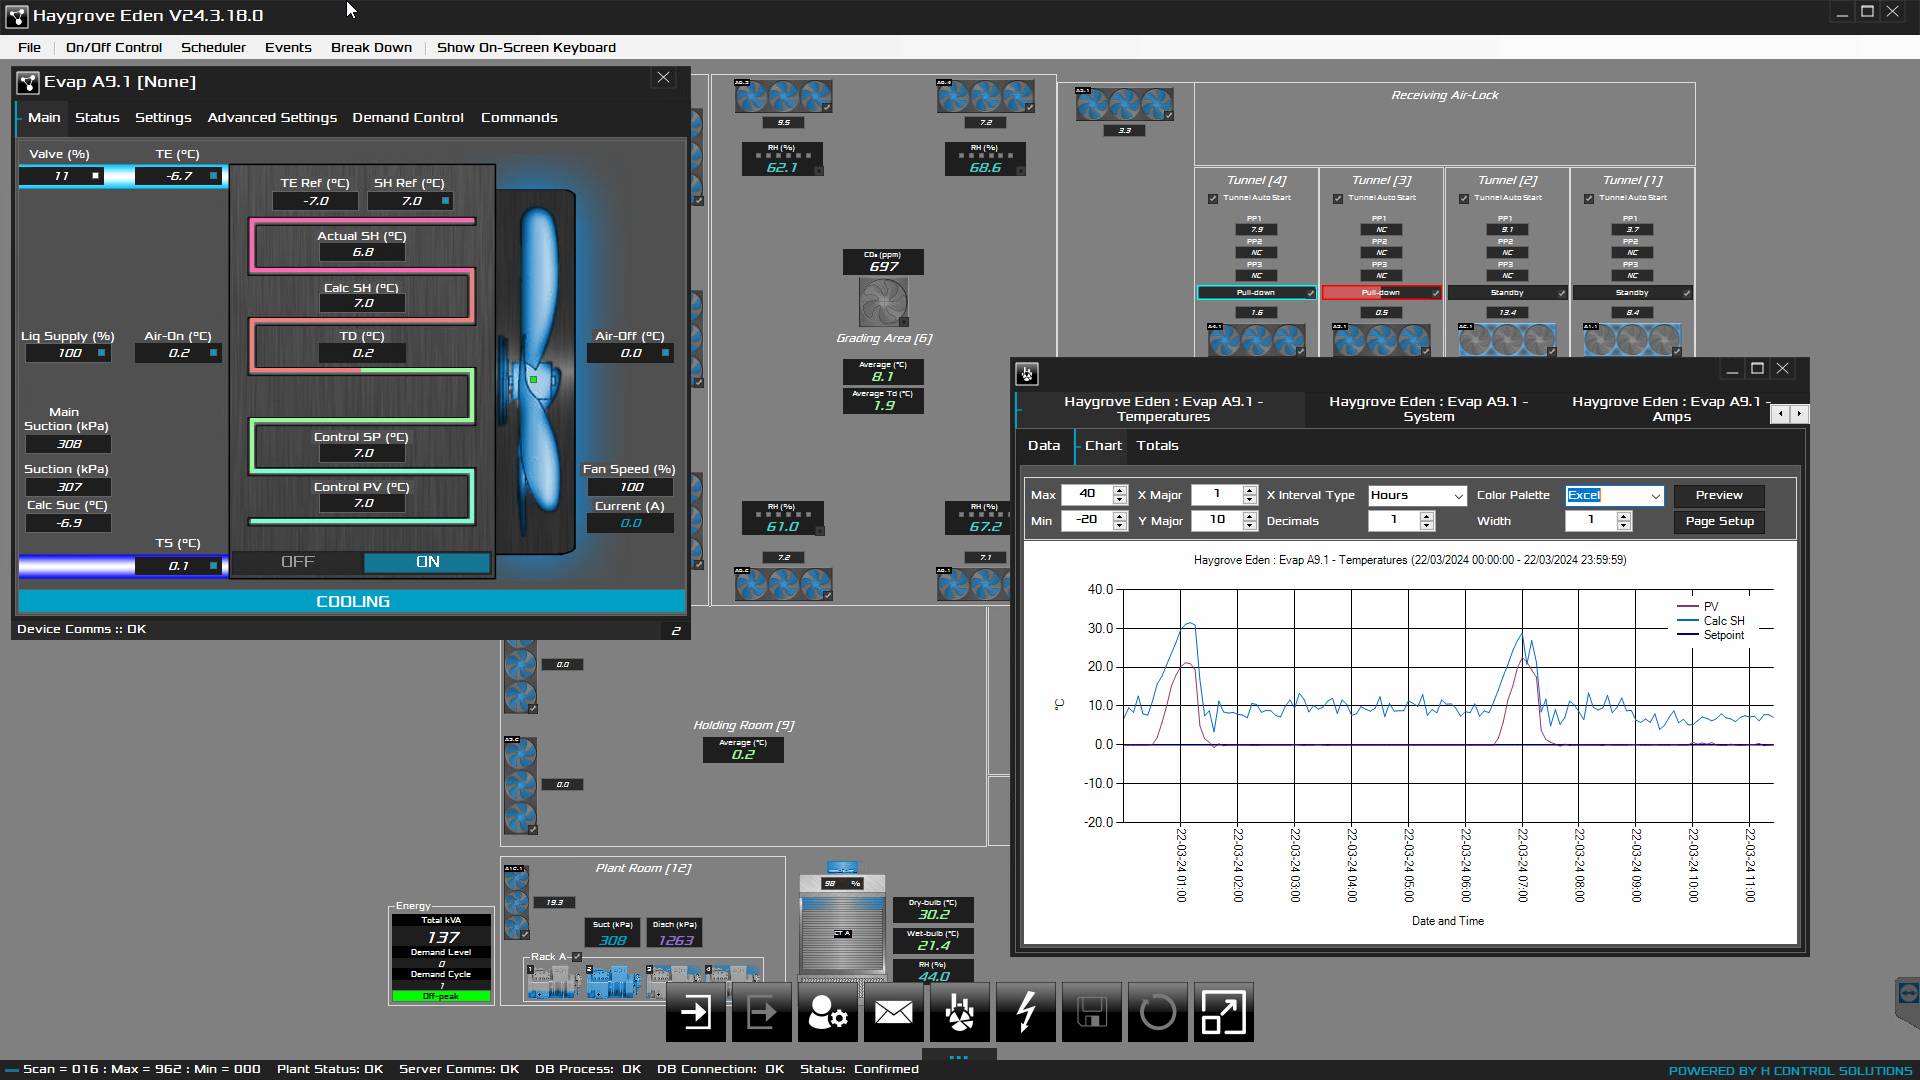The height and width of the screenshot is (1080, 1920).
Task: Open the Color Palette Excel dropdown
Action: 1614,495
